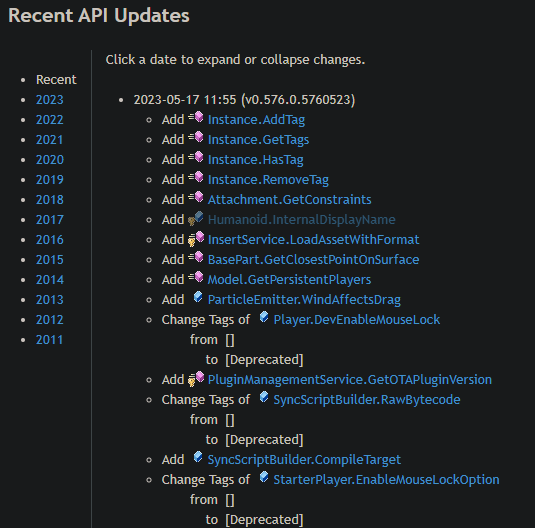Click the secured method icon beside InsertService.LoadAssetWithFormat
535x528 pixels.
click(x=196, y=239)
